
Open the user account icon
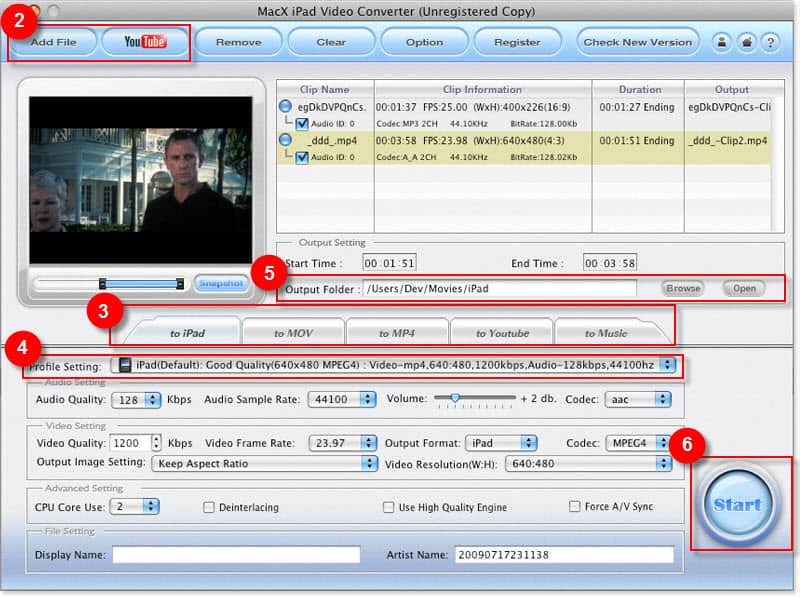click(x=722, y=42)
